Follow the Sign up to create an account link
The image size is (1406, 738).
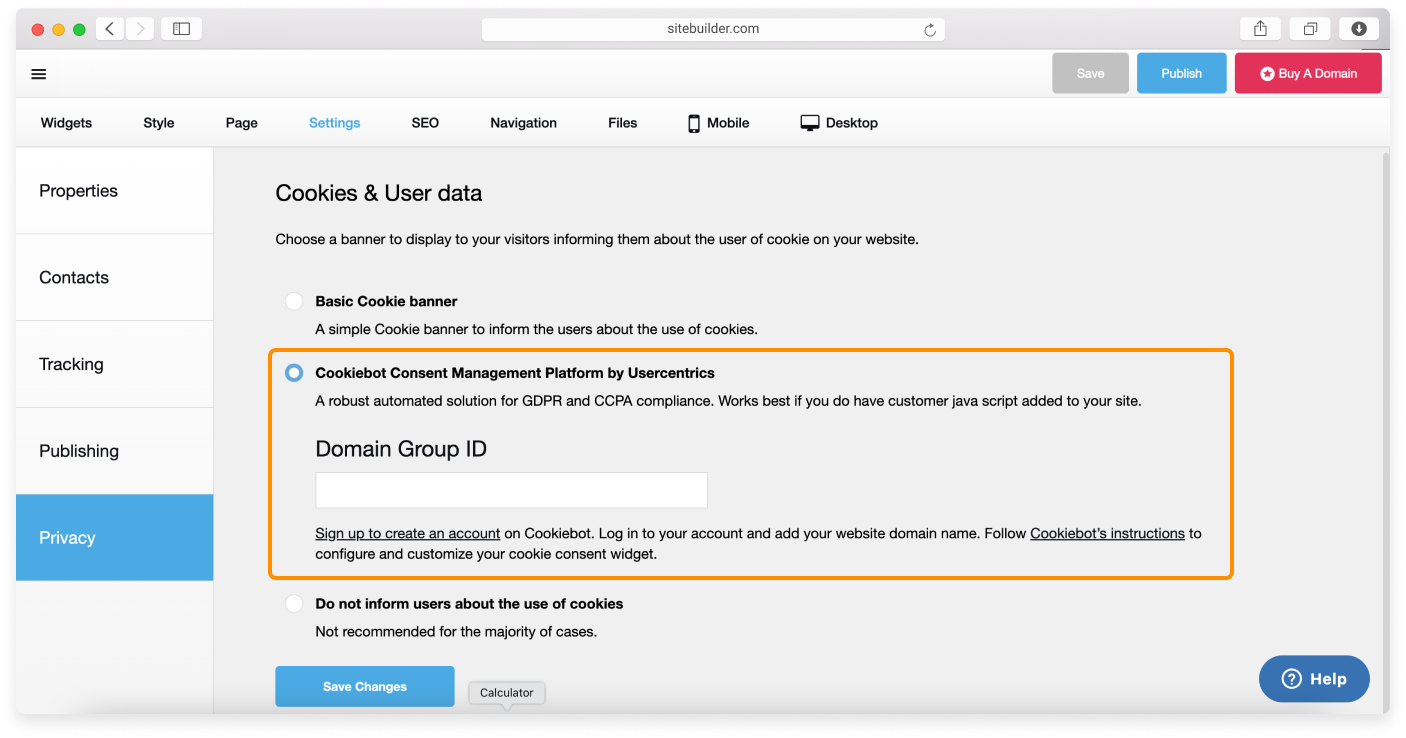tap(407, 534)
